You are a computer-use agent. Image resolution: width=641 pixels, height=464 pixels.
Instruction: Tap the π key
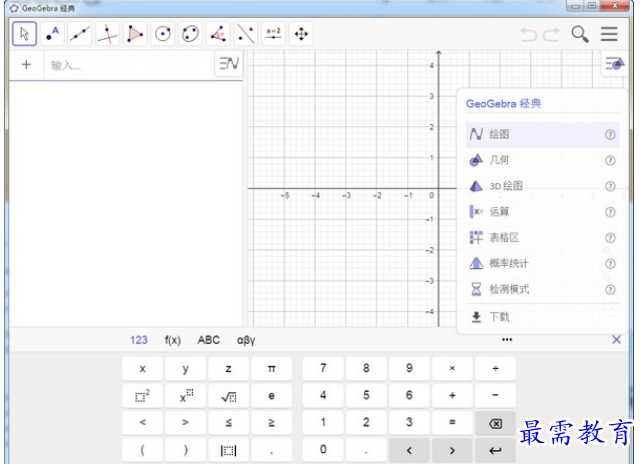[x=271, y=368]
